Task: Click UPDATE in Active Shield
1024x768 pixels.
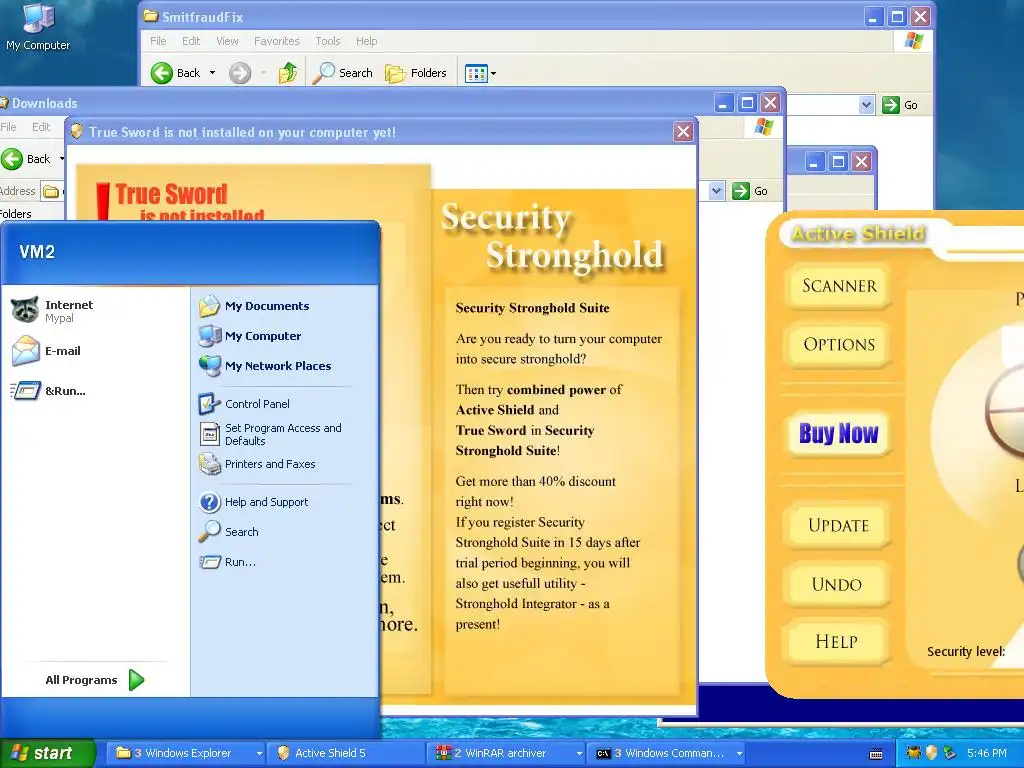Action: click(839, 525)
